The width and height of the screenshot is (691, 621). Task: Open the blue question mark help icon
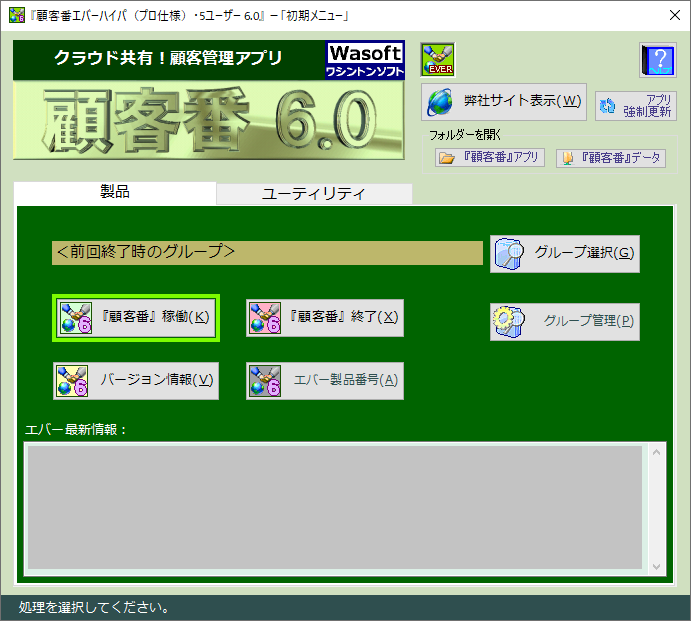coord(657,61)
